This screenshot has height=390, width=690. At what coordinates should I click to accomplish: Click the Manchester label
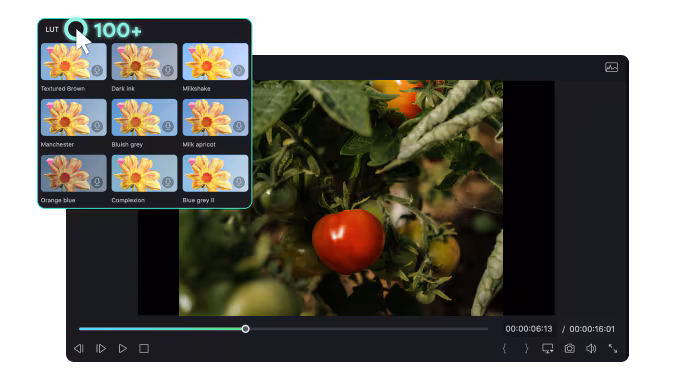pos(57,144)
